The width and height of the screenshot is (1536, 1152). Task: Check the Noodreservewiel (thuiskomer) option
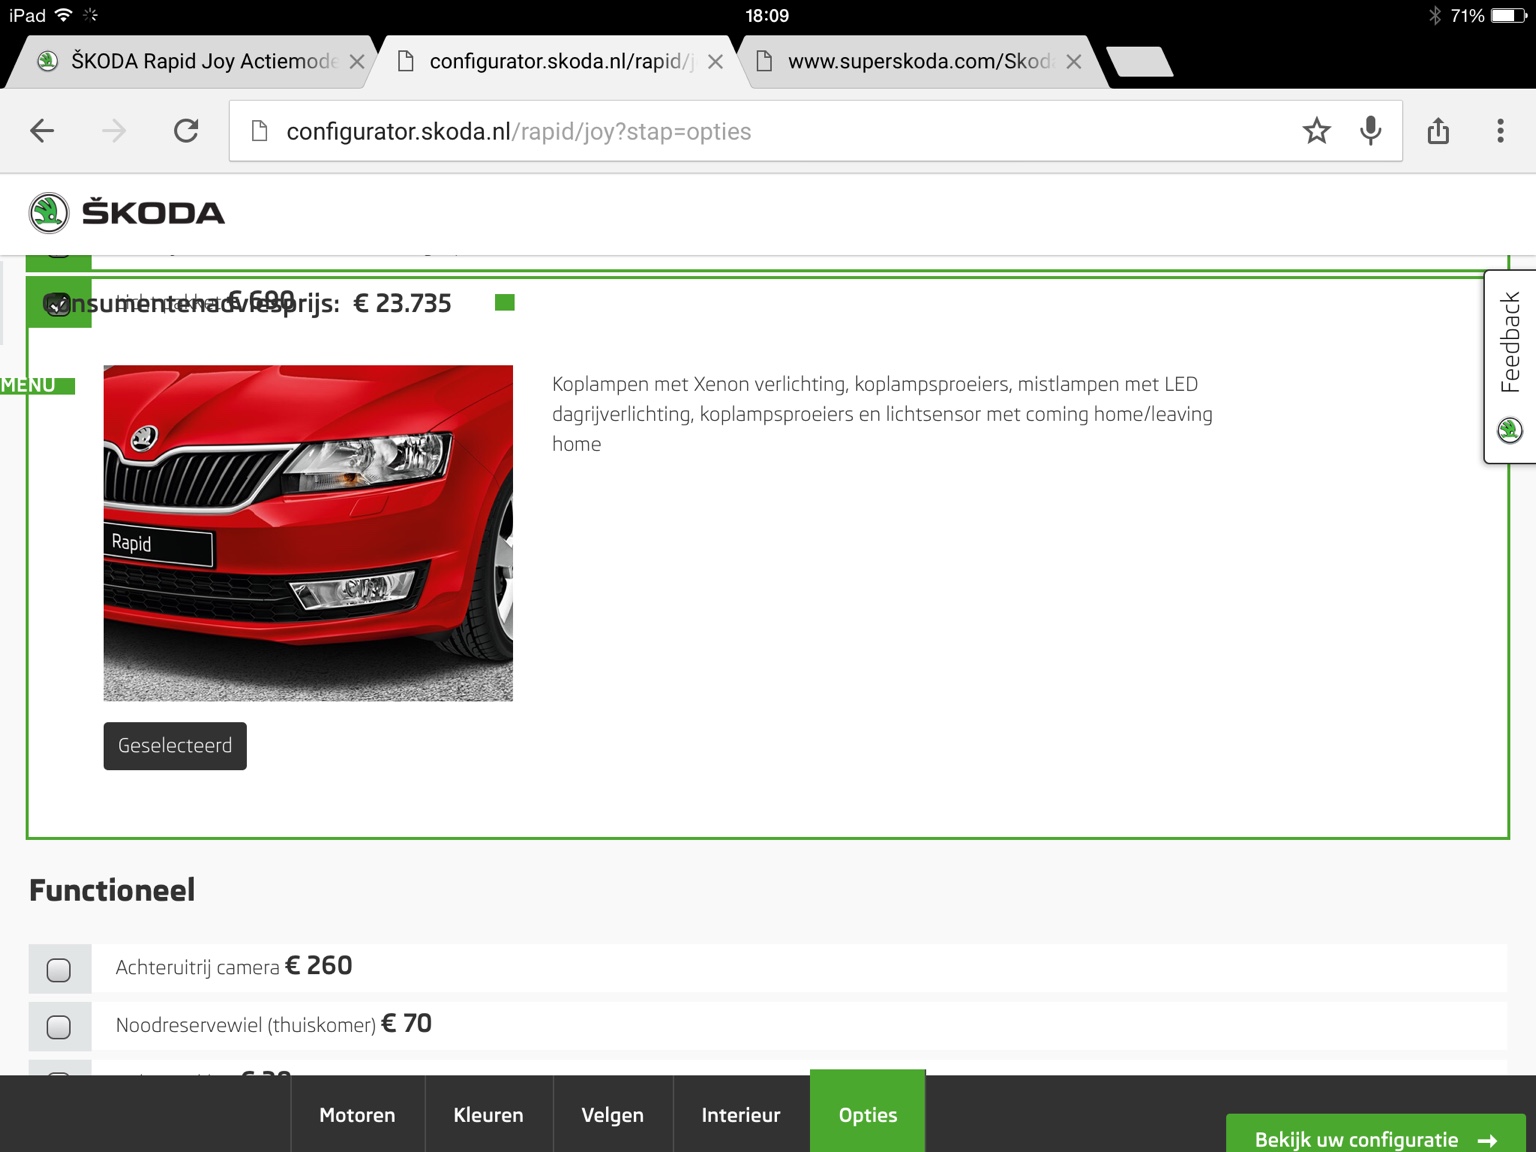pos(59,1026)
